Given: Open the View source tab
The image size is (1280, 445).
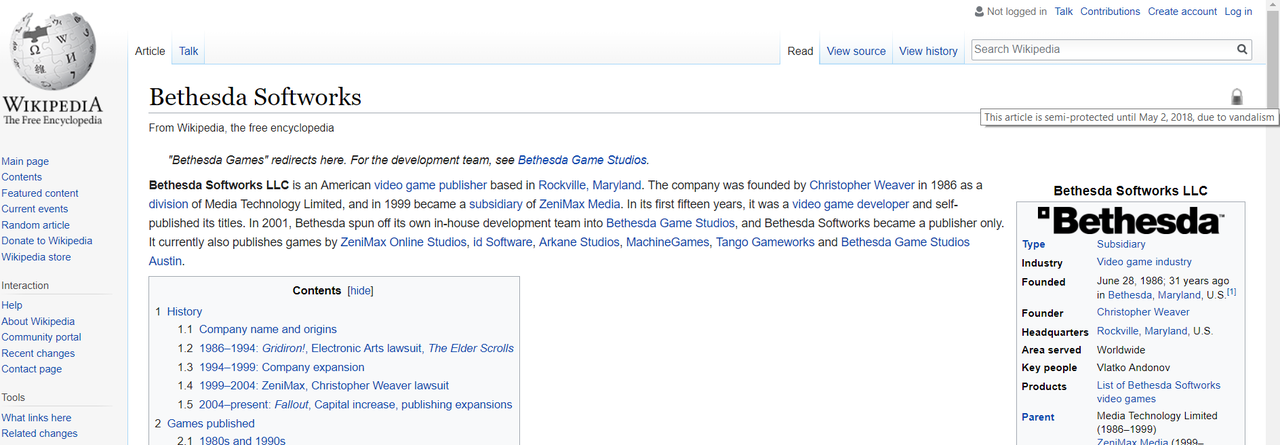Looking at the screenshot, I should tap(855, 51).
